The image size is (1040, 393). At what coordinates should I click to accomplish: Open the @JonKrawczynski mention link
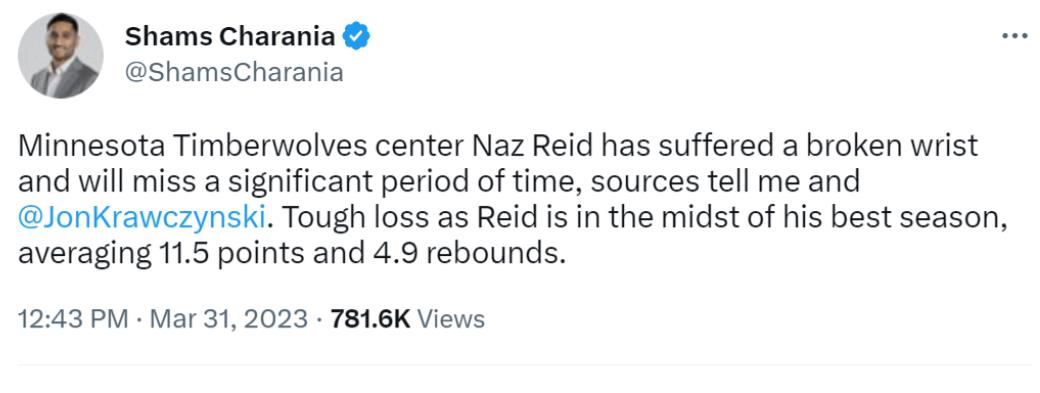coord(143,217)
